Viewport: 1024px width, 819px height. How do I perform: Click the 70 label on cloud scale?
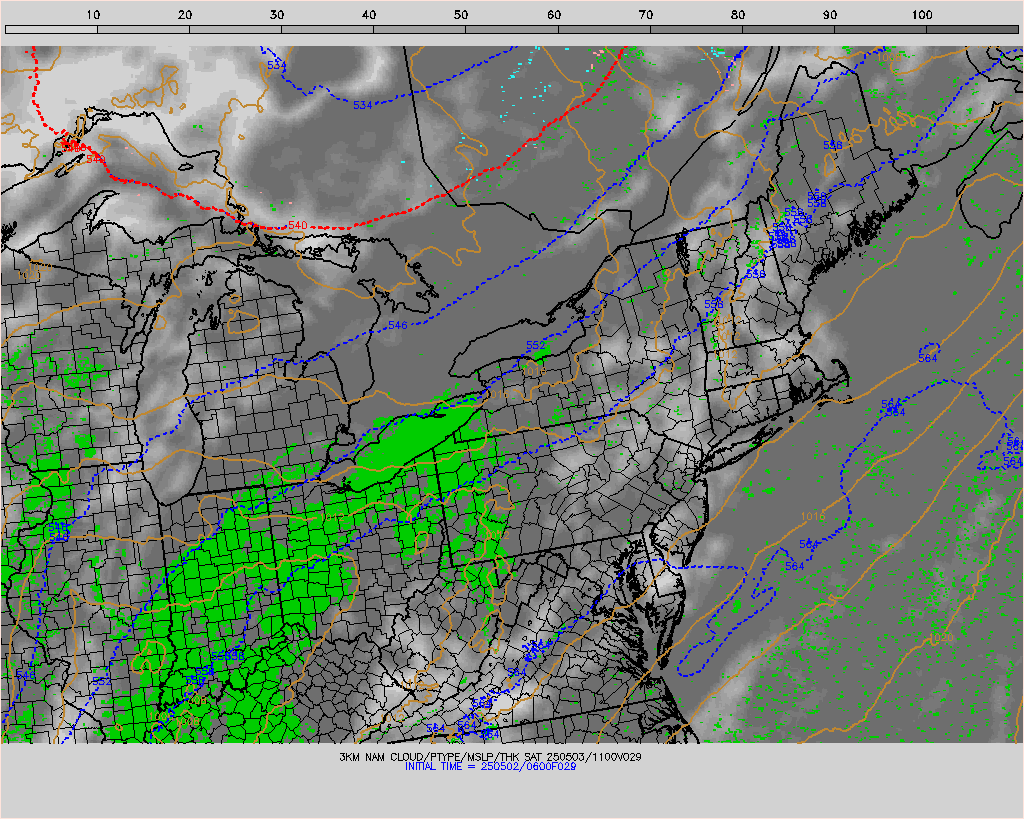(646, 14)
